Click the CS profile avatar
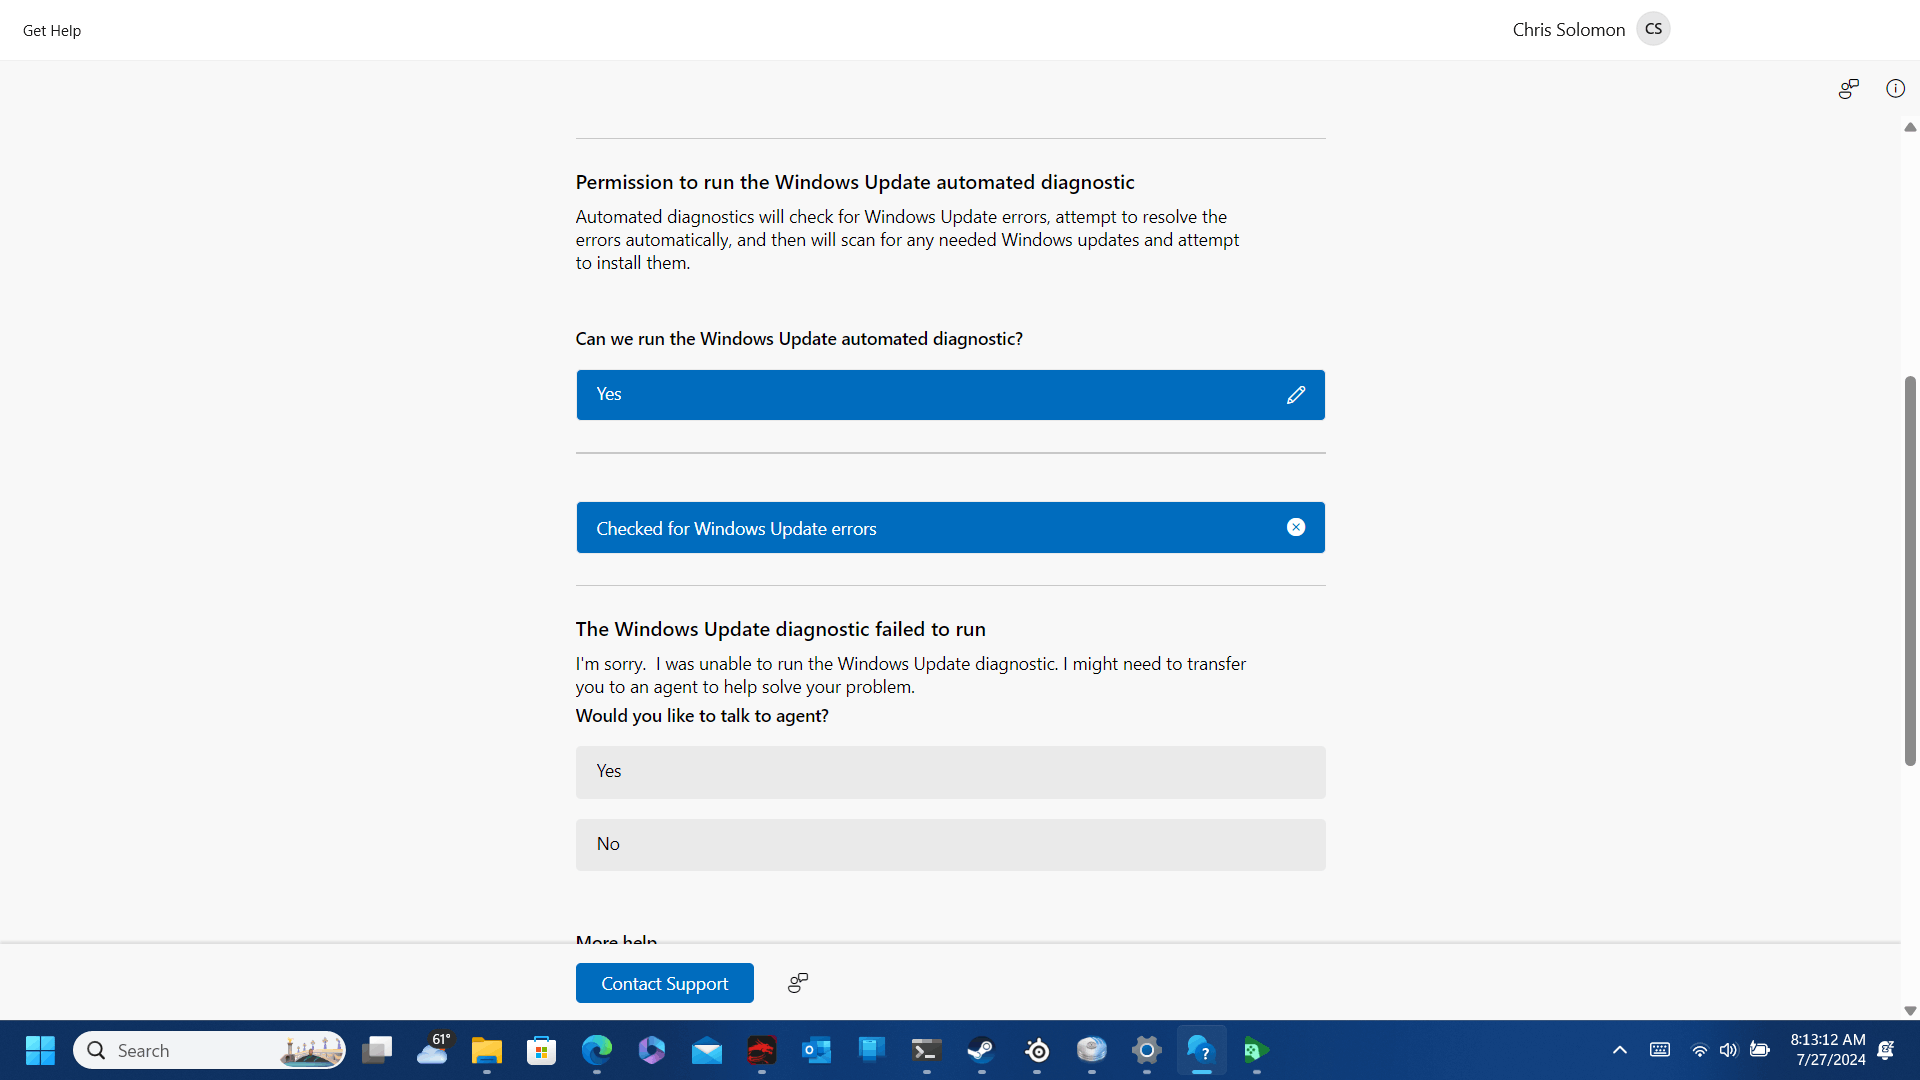 tap(1653, 29)
